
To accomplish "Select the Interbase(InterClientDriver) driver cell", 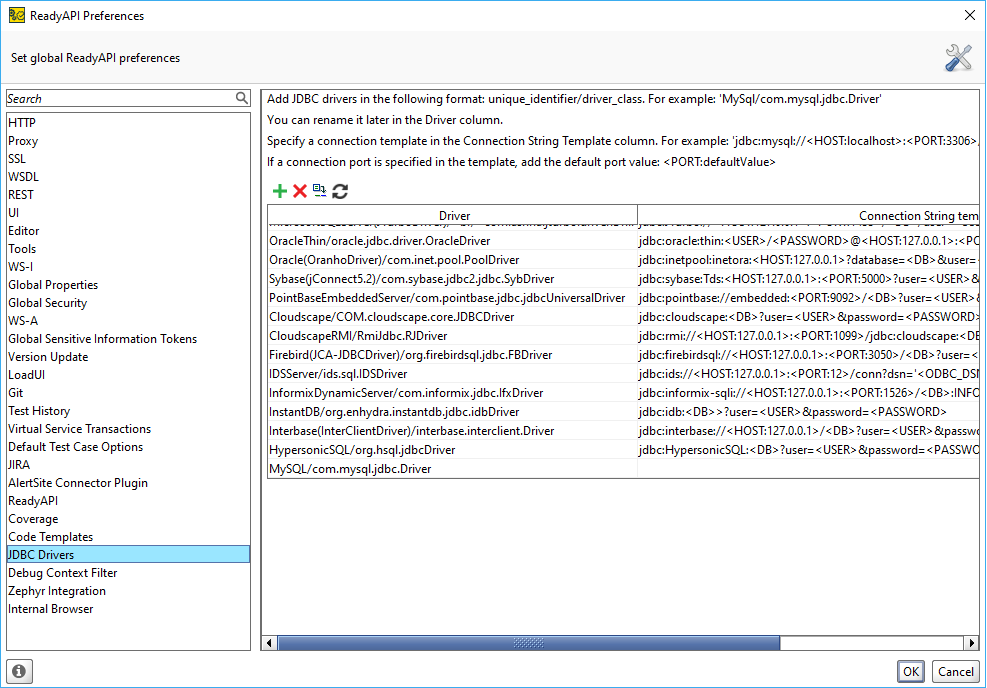I will 453,431.
